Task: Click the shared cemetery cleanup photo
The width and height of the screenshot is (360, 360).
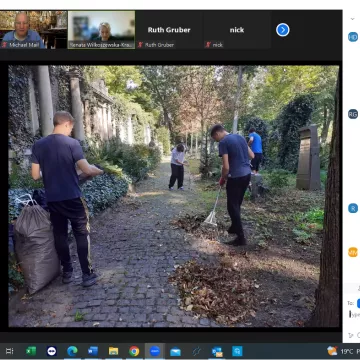Action: click(x=173, y=196)
